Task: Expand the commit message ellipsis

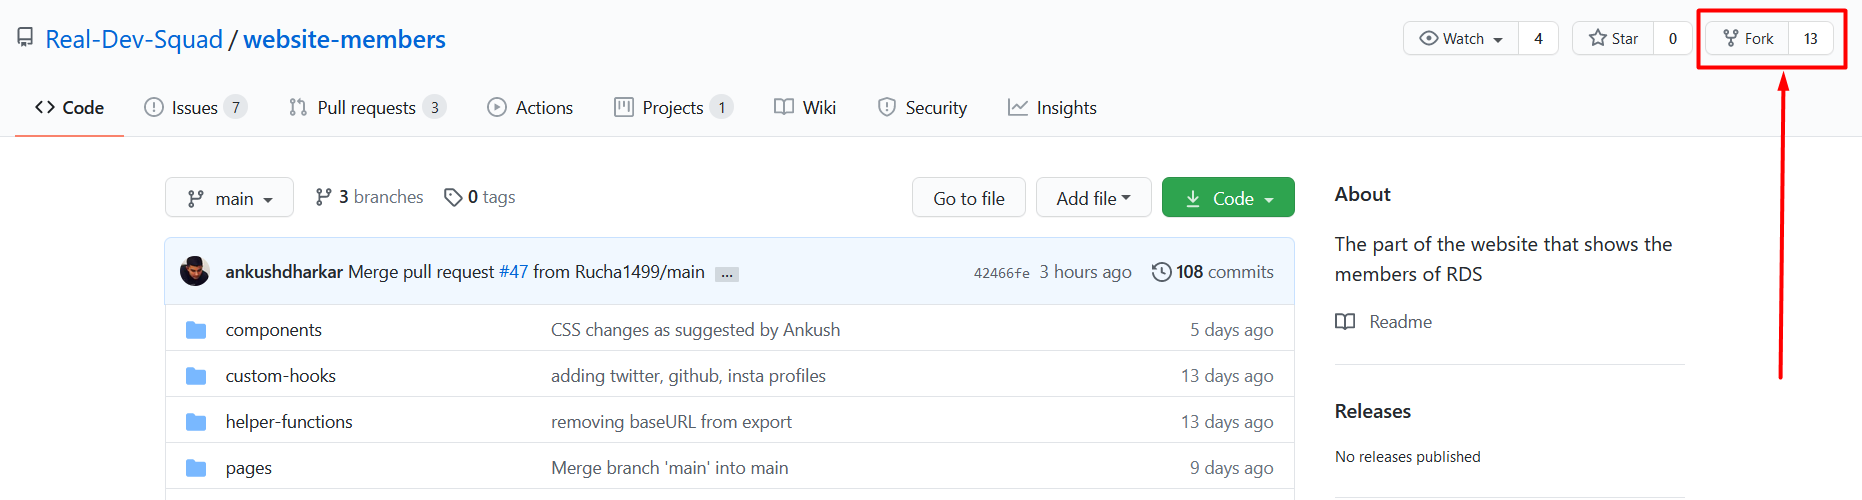Action: click(727, 274)
